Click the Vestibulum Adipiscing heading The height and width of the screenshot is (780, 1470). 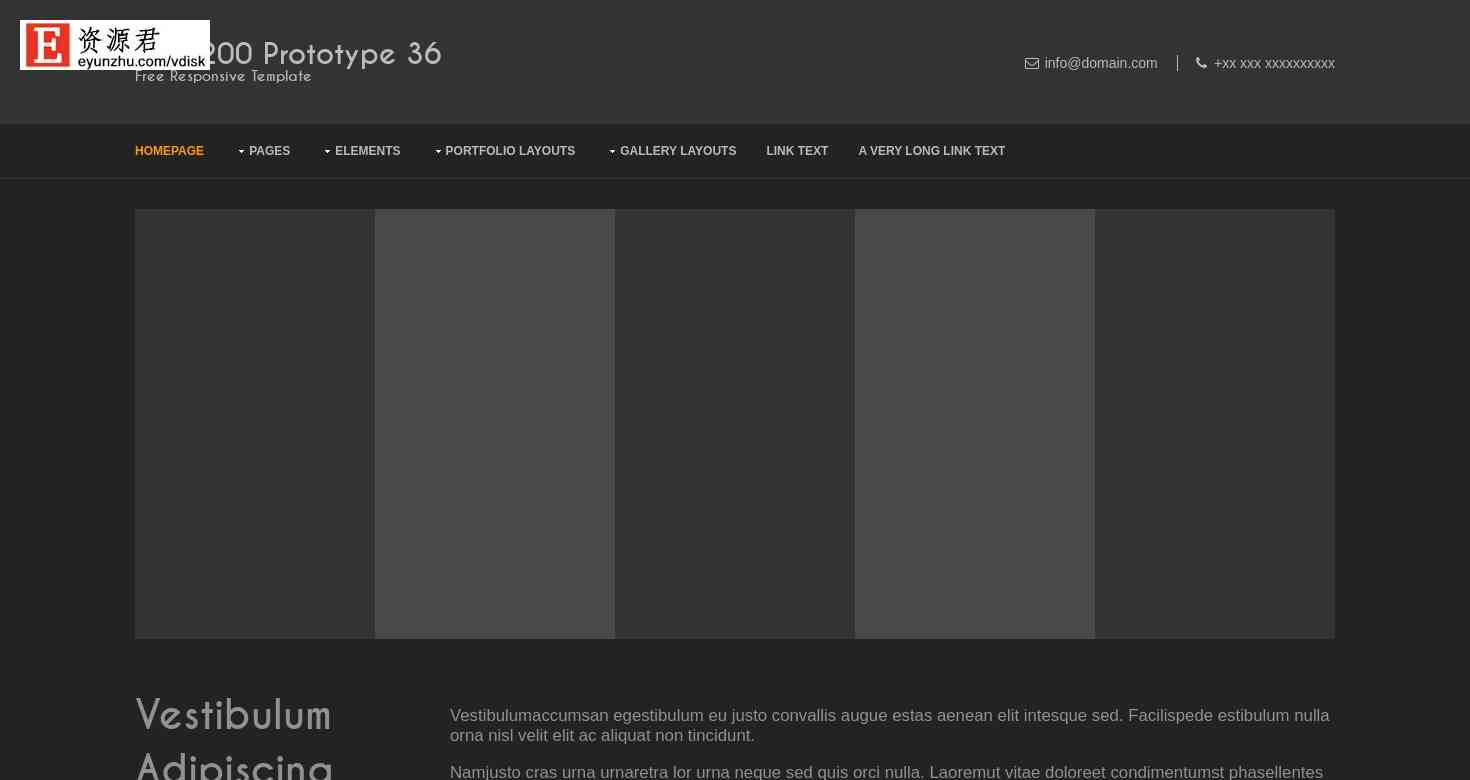[234, 738]
